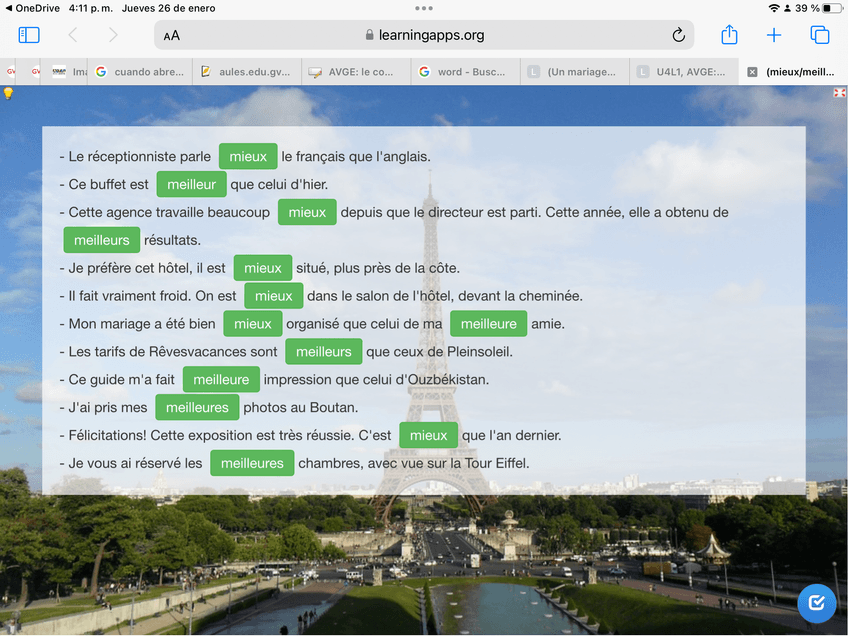
Task: Tap the learningapps.org address bar
Action: pos(425,35)
